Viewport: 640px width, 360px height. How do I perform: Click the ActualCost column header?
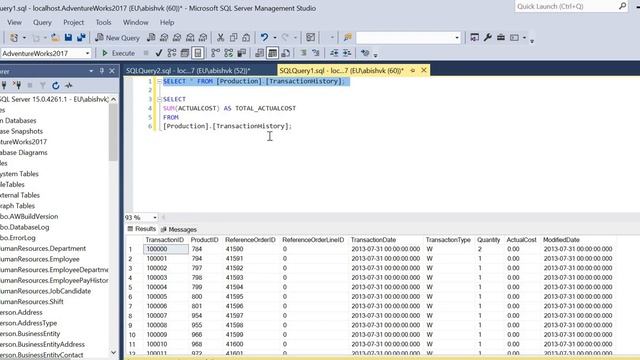pyautogui.click(x=521, y=240)
